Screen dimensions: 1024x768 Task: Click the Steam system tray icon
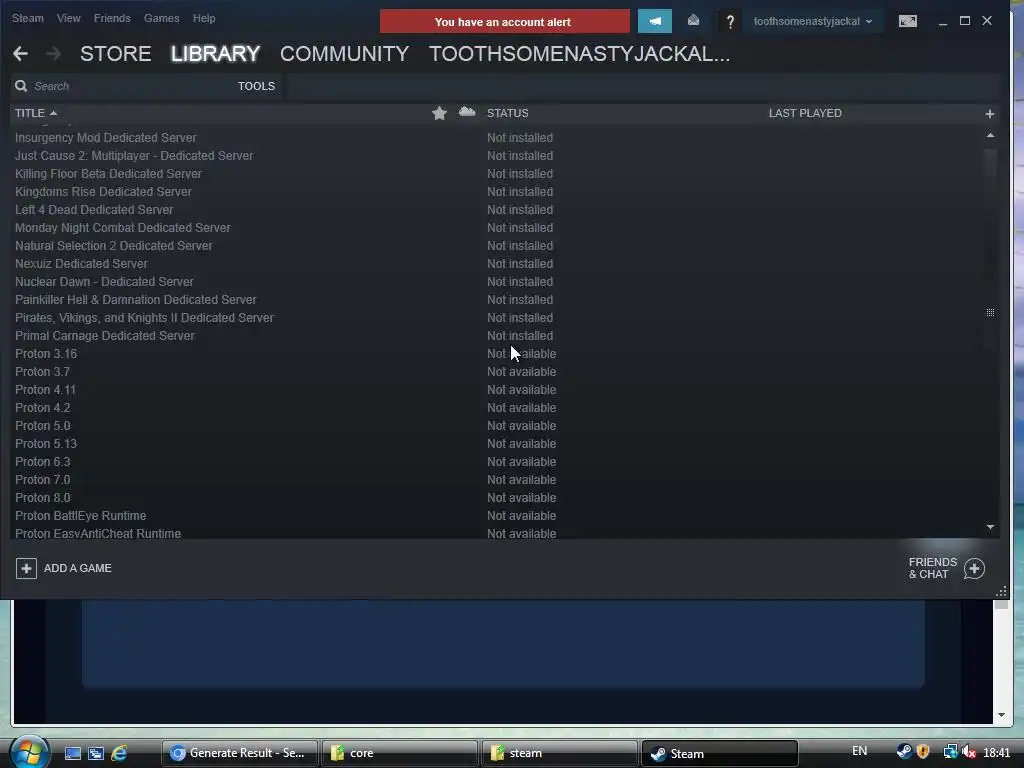(904, 752)
